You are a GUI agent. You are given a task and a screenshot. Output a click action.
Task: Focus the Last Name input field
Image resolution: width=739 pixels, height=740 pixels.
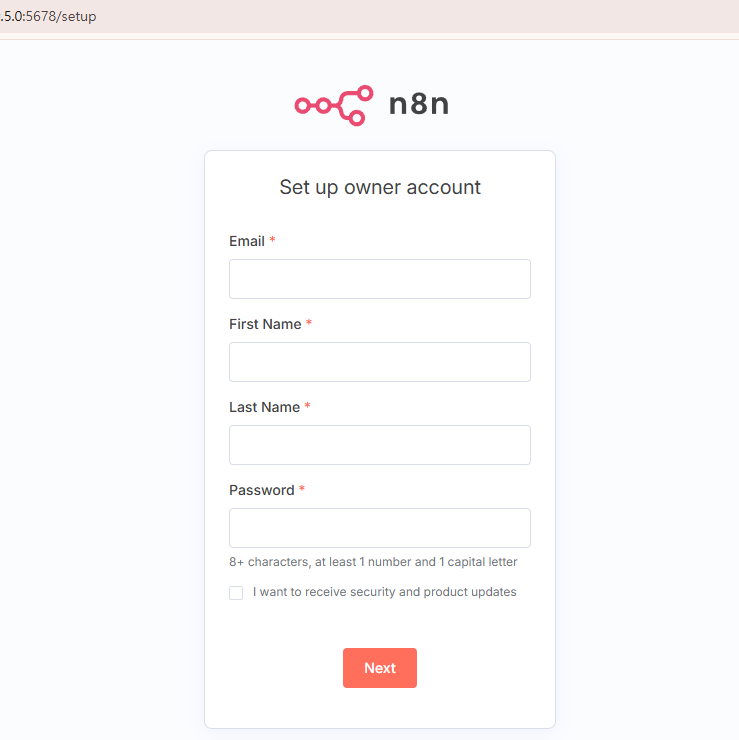pyautogui.click(x=380, y=445)
